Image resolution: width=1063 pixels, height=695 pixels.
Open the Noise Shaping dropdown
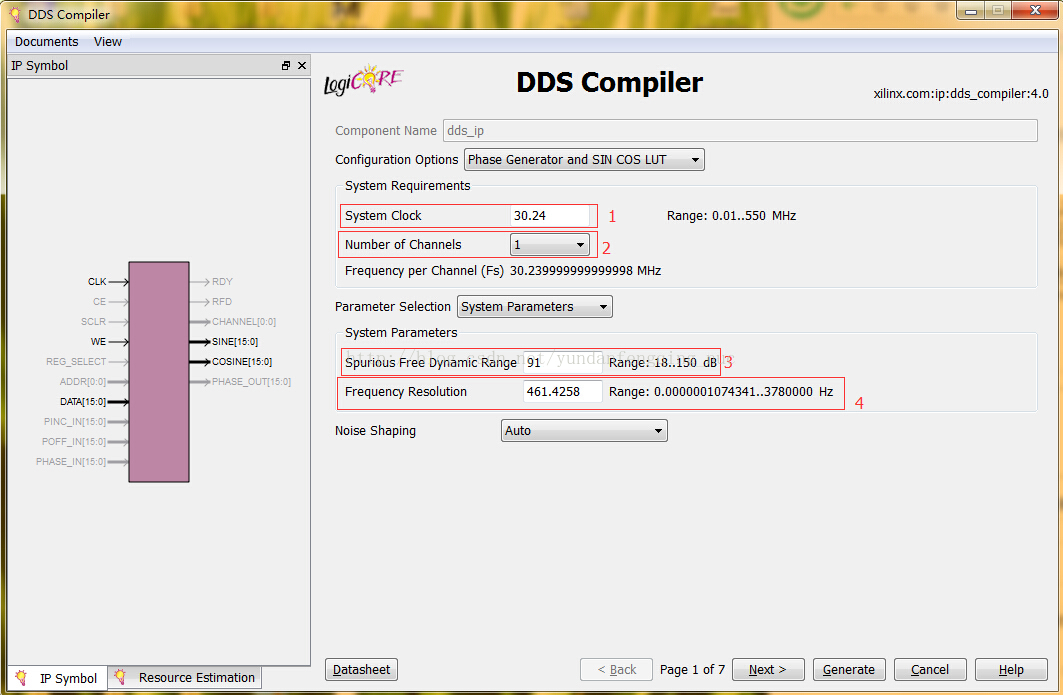coord(584,431)
